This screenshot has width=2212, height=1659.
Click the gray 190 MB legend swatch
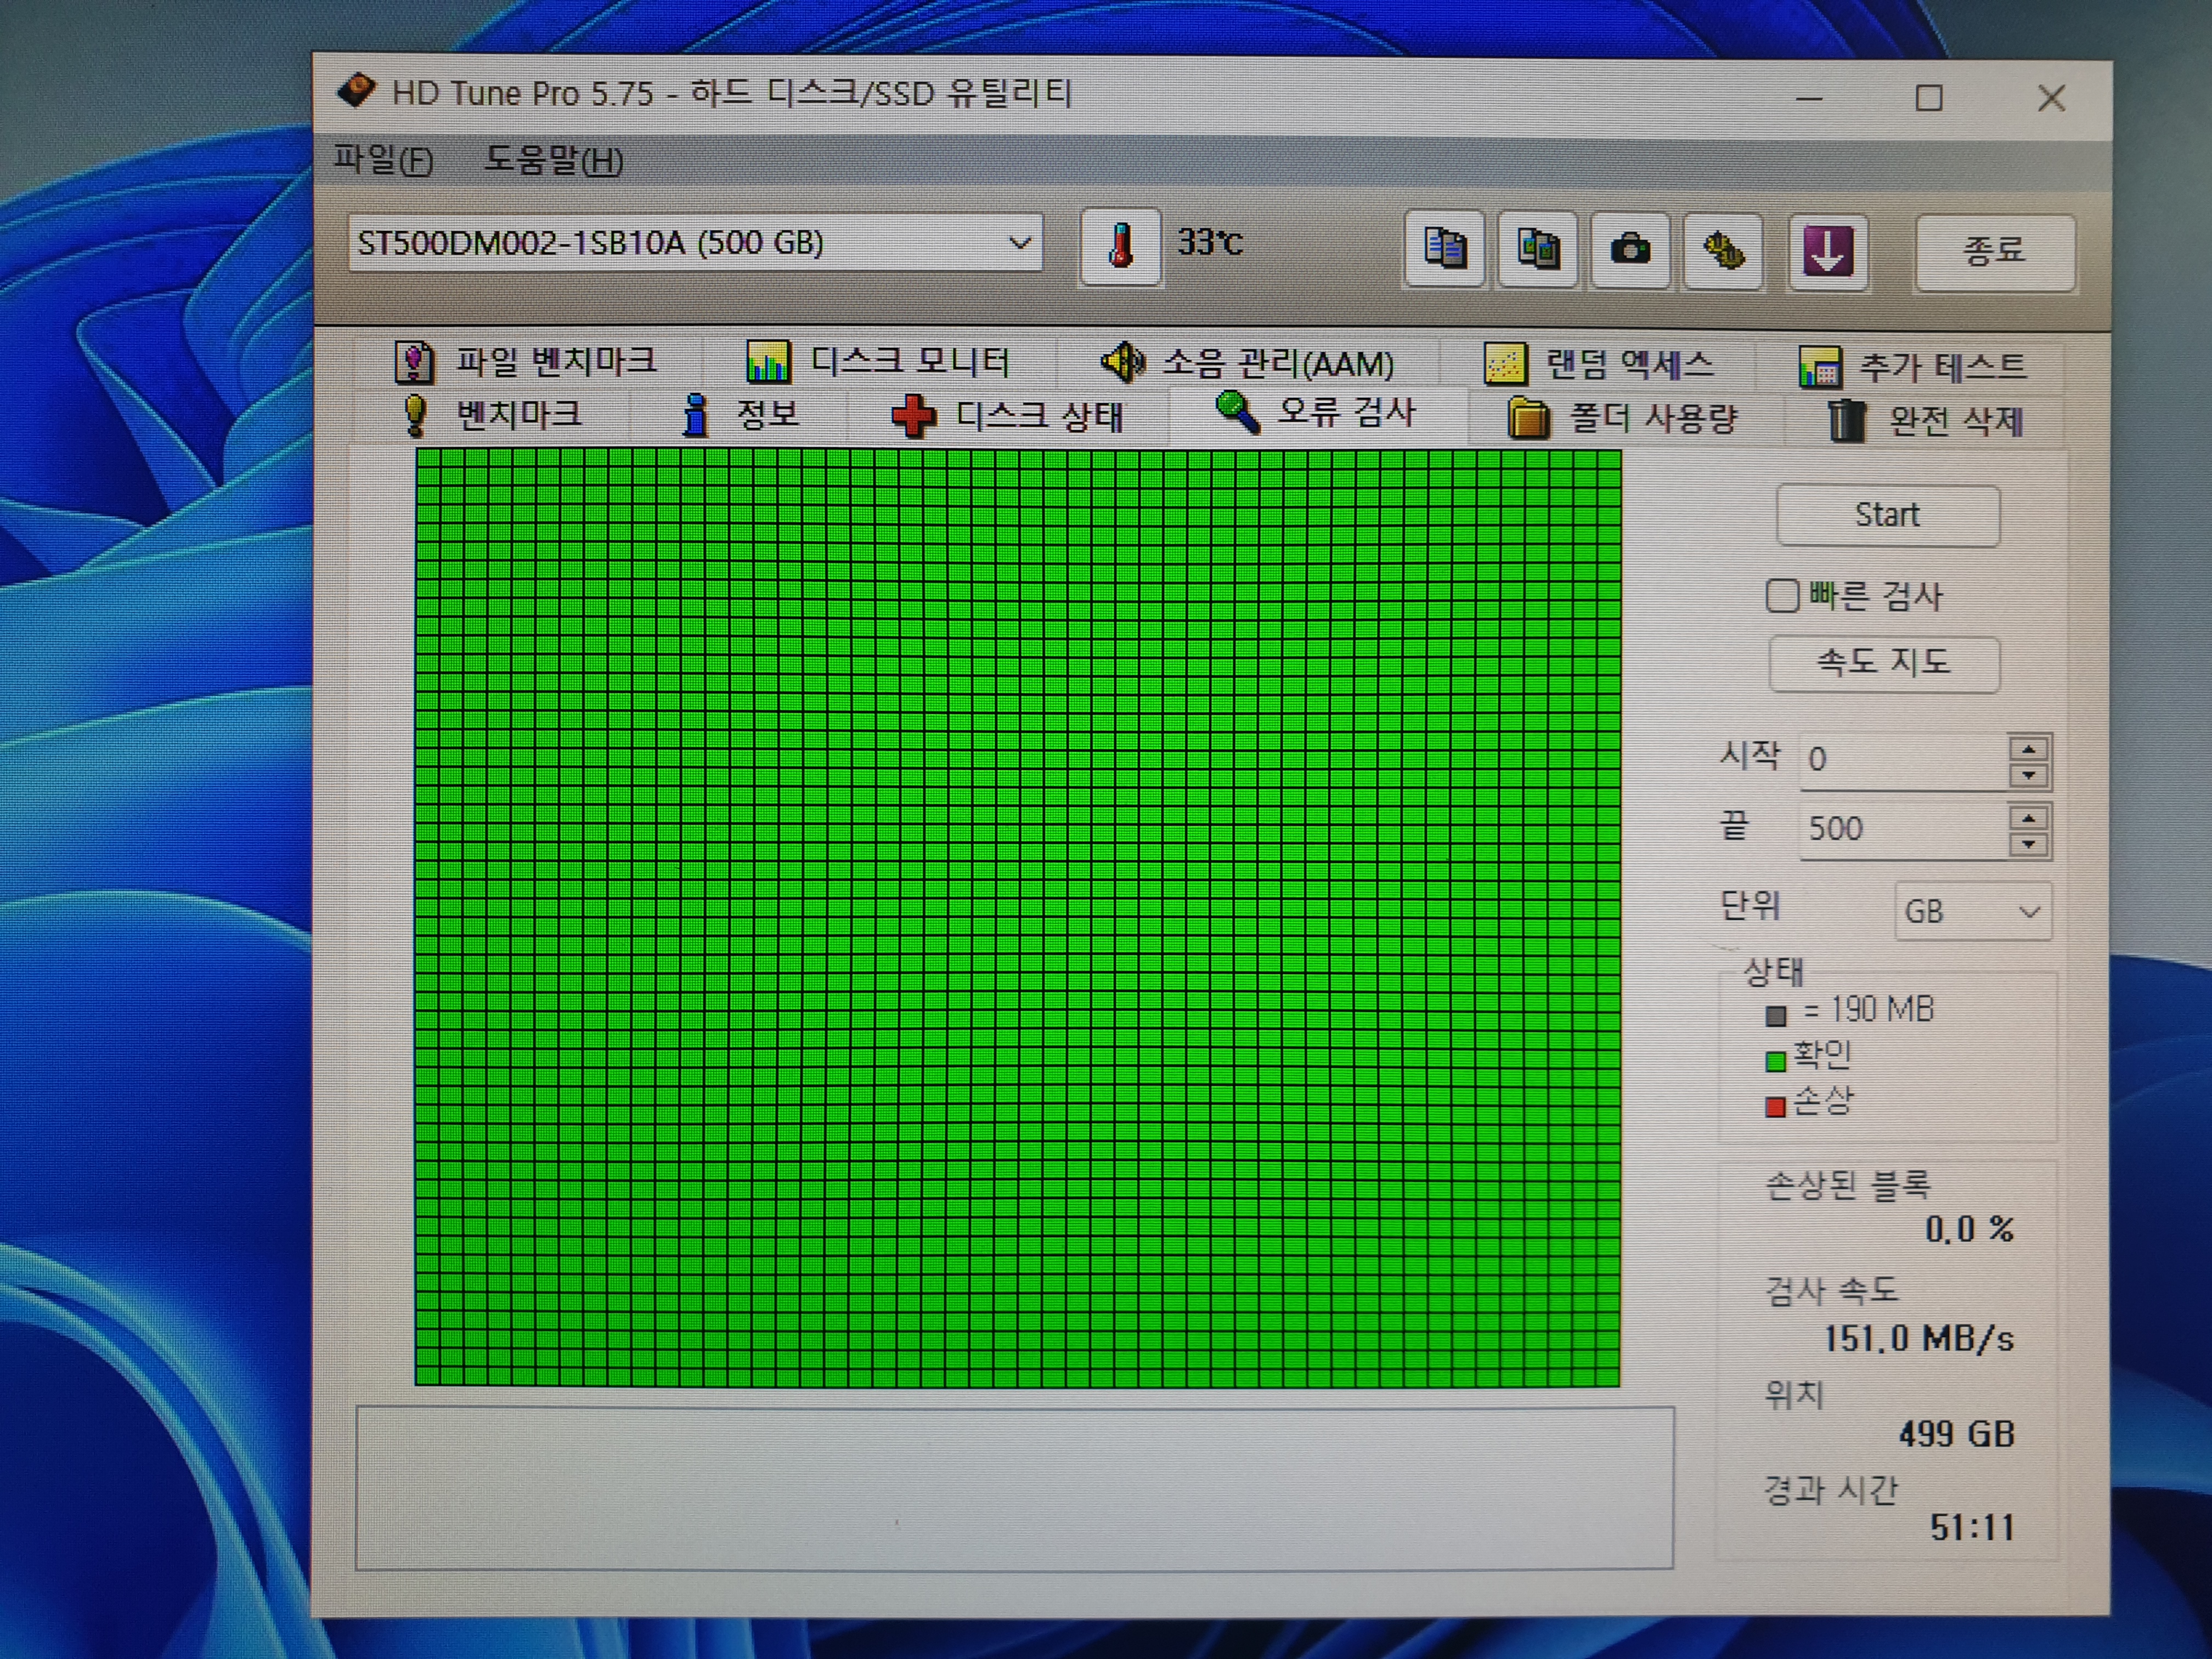point(1775,1016)
